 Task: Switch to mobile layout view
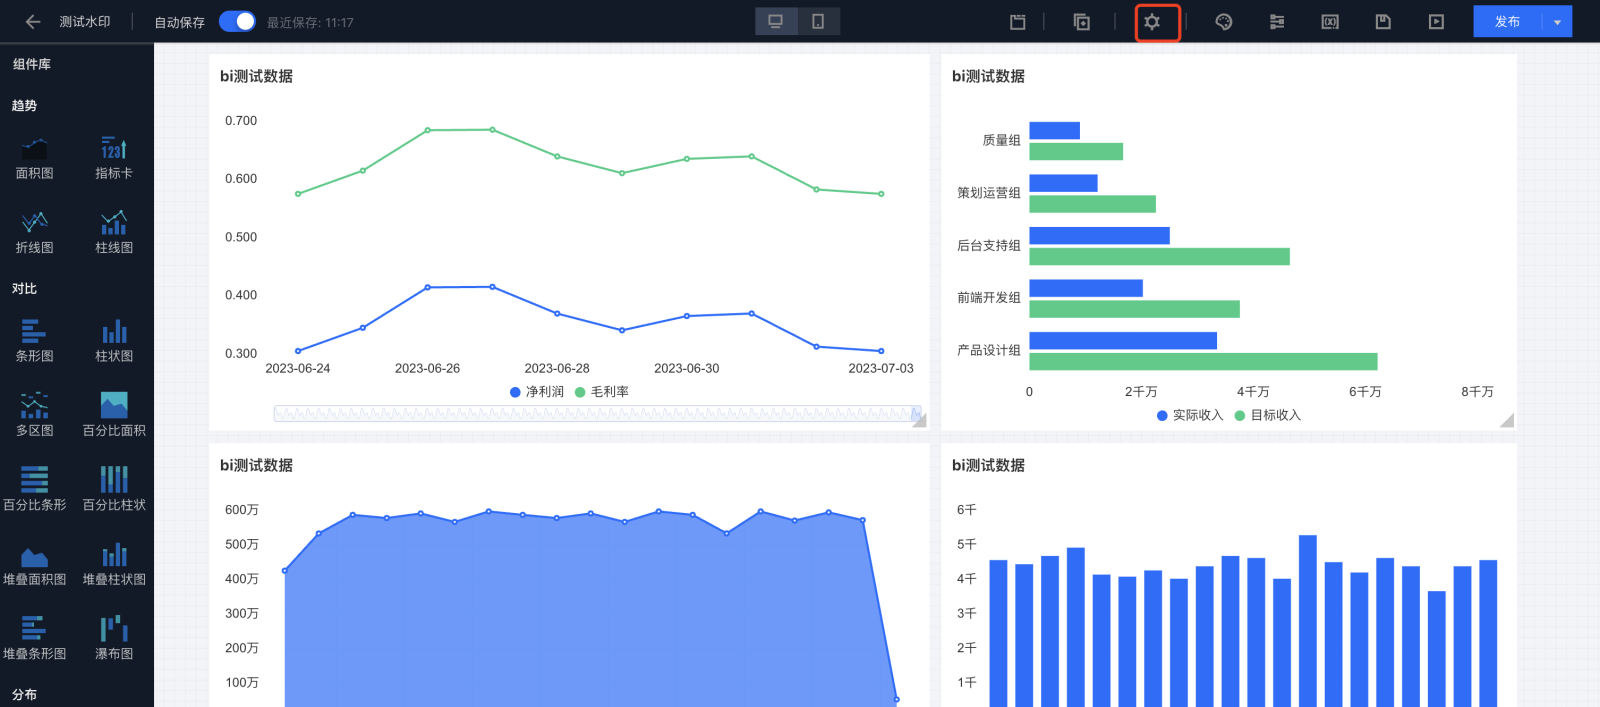point(818,22)
